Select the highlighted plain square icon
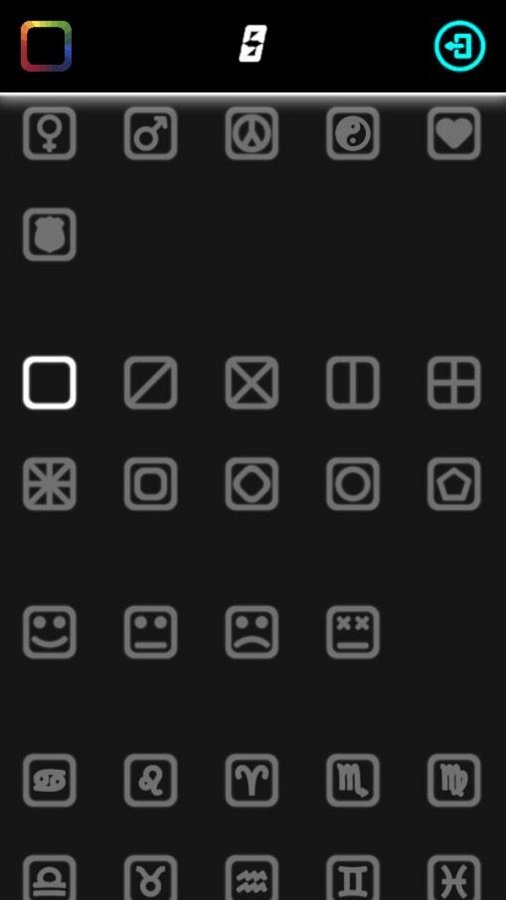 (x=49, y=383)
